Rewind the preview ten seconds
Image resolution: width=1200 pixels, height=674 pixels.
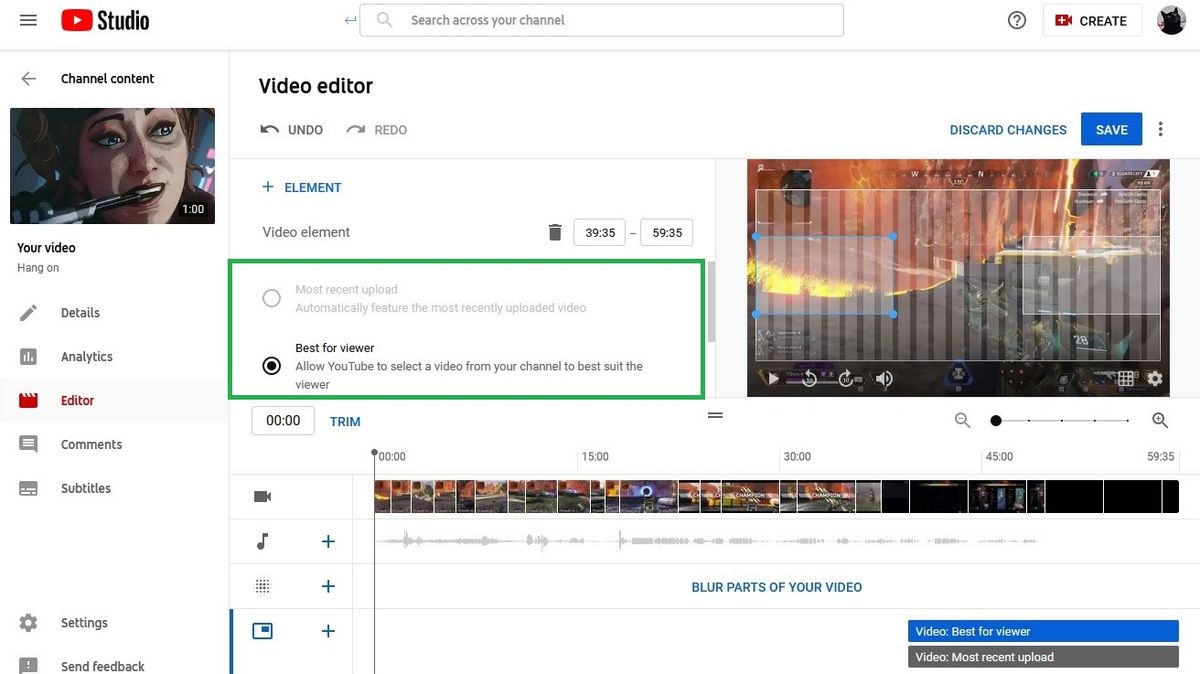pos(810,378)
